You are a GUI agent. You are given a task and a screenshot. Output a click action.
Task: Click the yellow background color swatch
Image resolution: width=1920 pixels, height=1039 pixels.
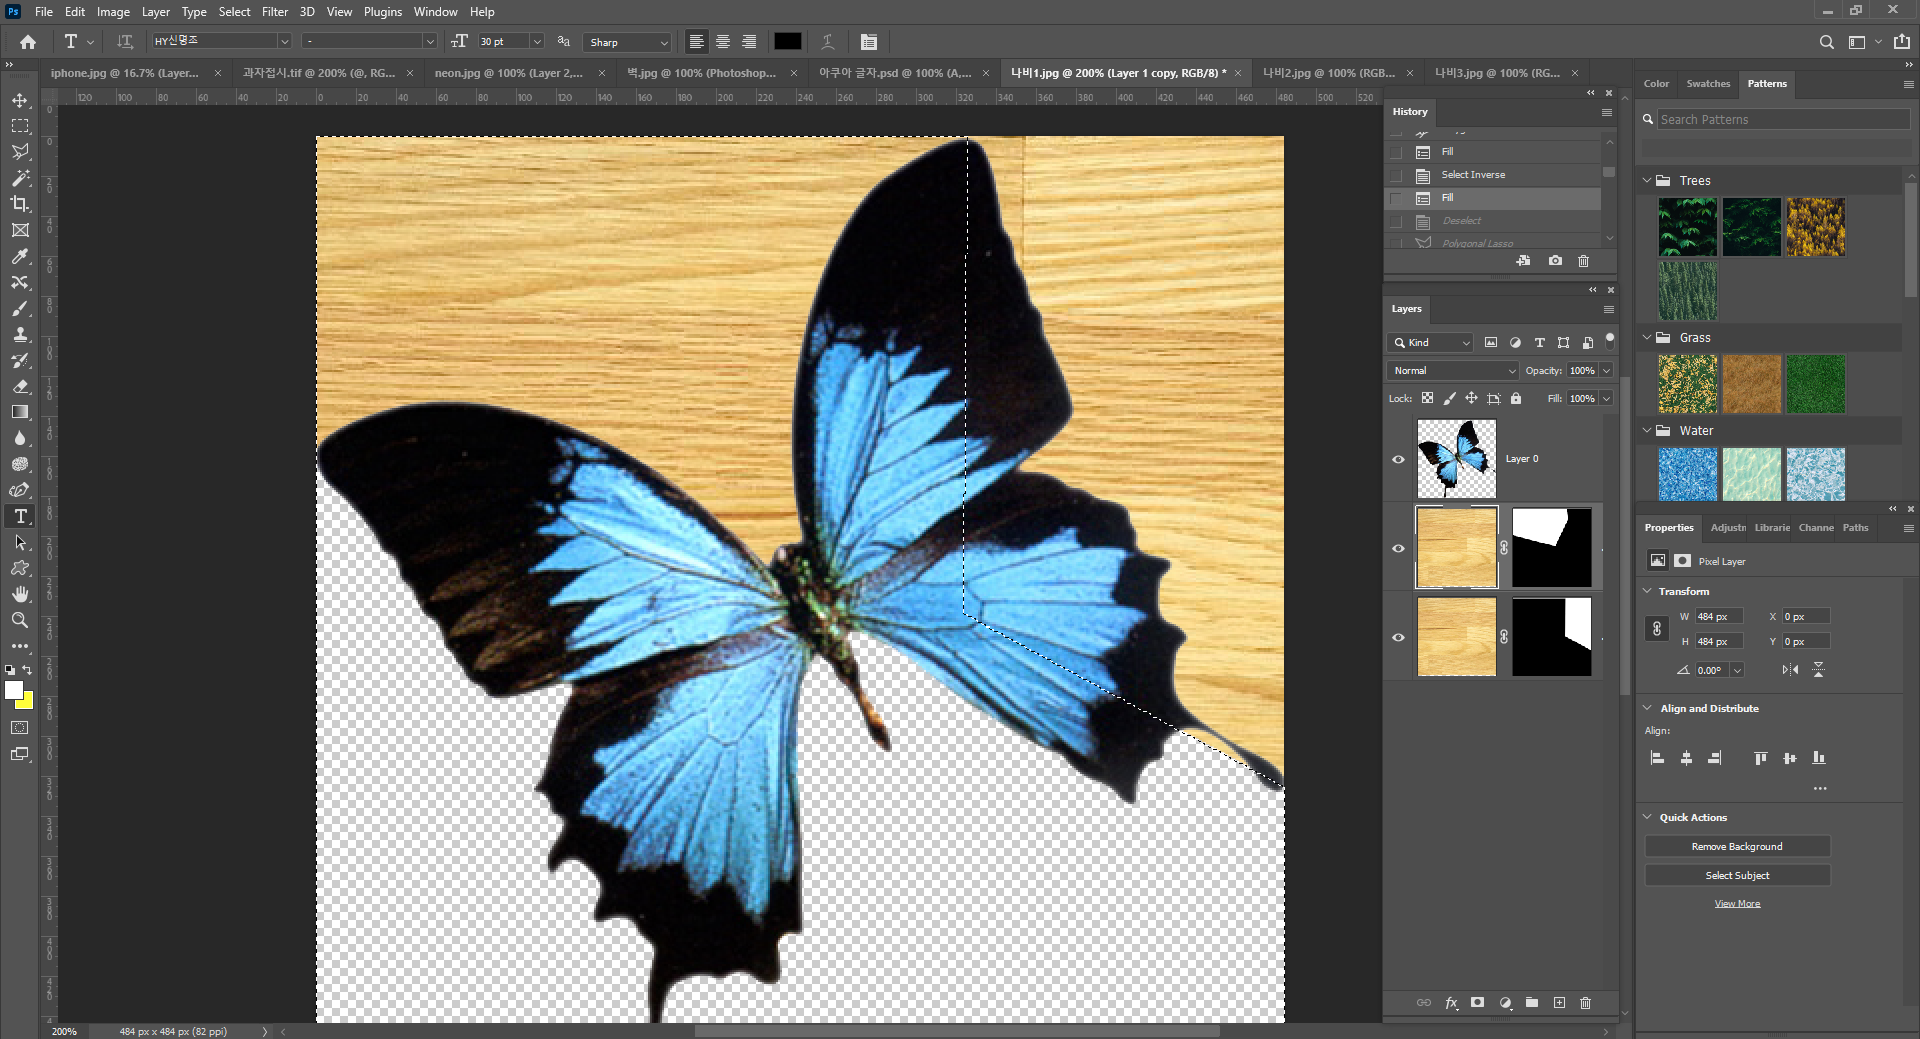(x=26, y=702)
